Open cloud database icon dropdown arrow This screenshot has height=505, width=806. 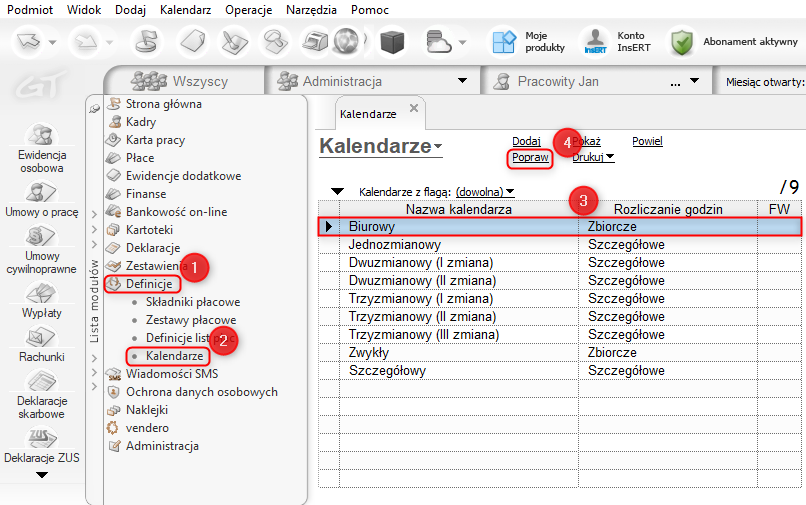[x=462, y=42]
